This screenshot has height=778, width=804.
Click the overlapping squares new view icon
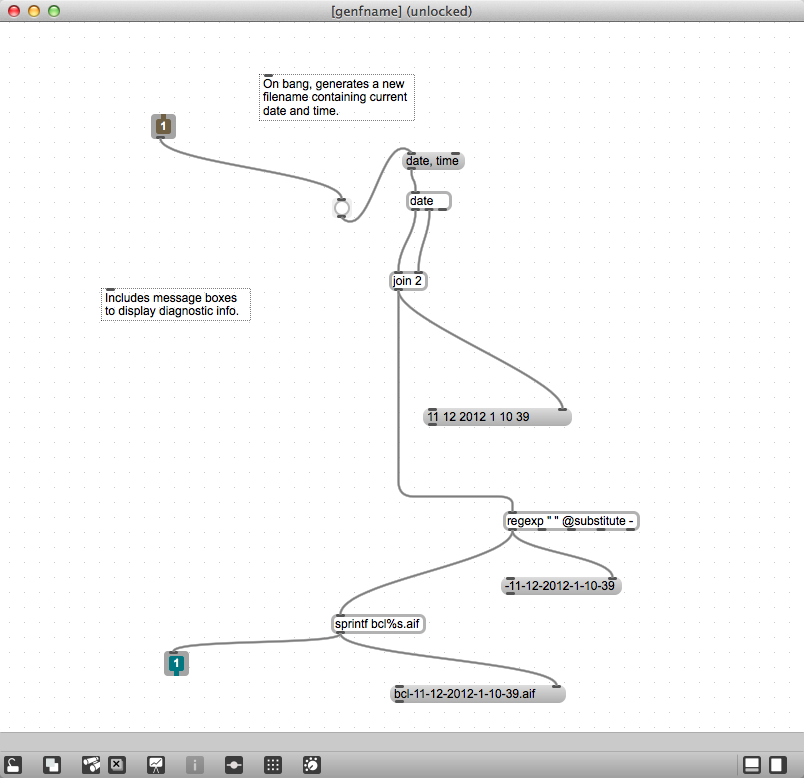[x=52, y=765]
